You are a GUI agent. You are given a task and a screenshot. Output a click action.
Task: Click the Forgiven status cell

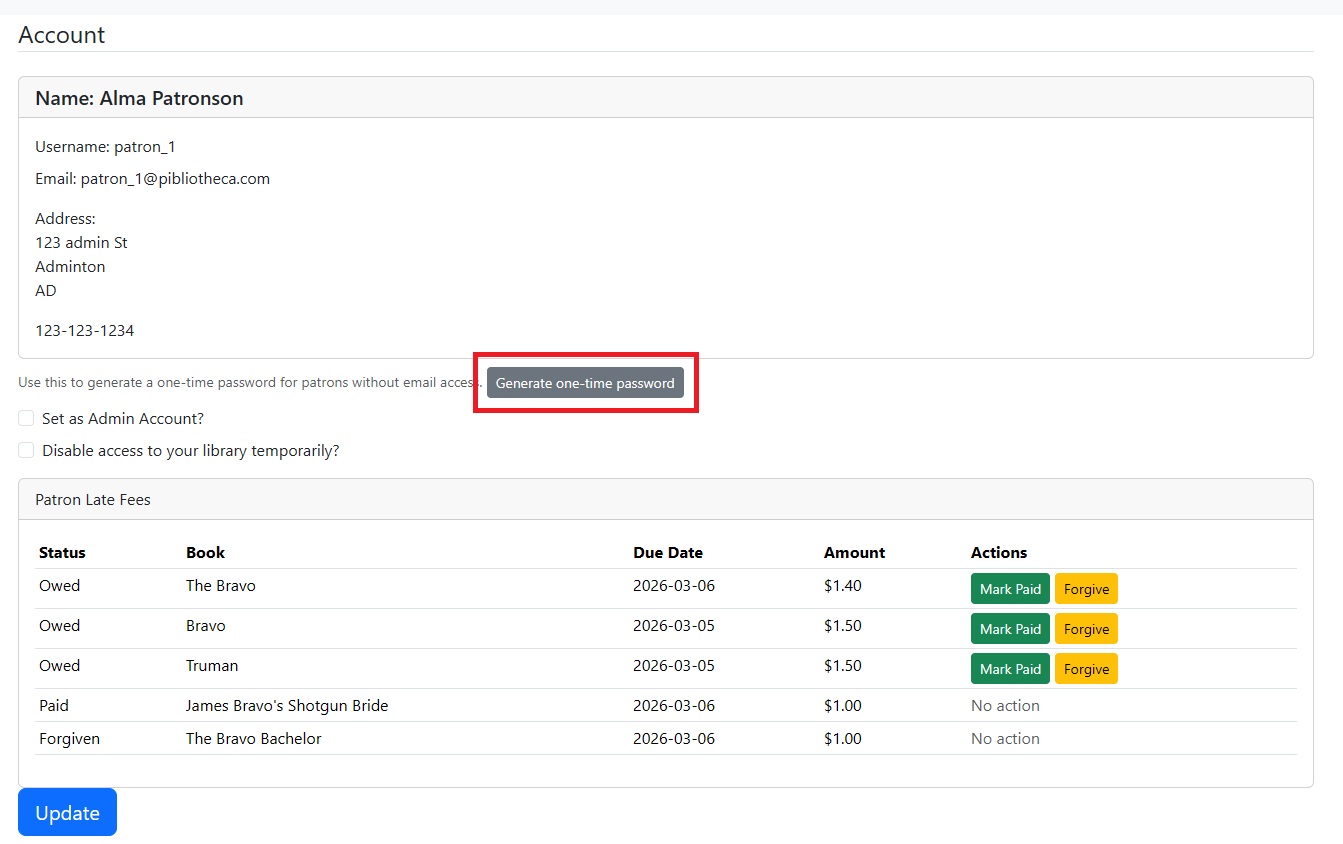(69, 738)
